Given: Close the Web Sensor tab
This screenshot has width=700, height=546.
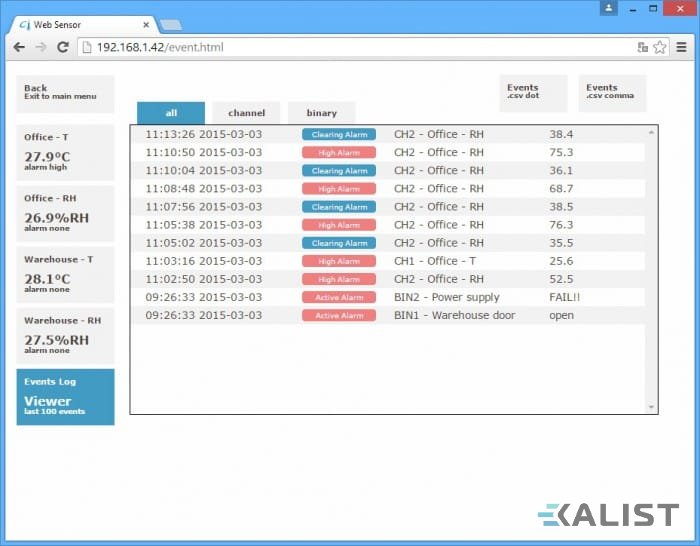Looking at the screenshot, I should [146, 25].
